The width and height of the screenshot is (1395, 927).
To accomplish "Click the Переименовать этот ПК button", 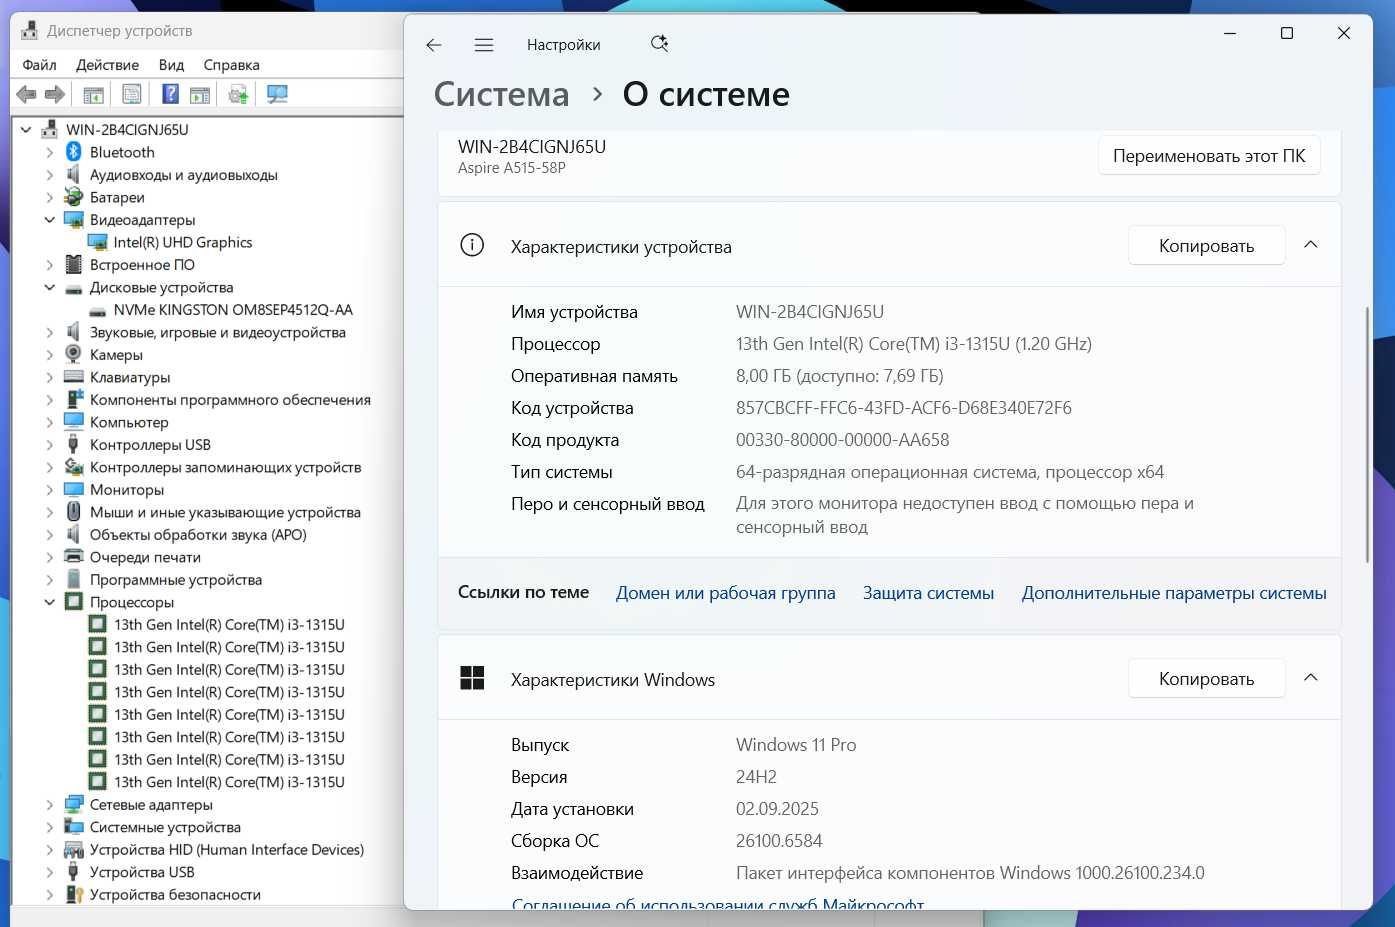I will (1209, 156).
